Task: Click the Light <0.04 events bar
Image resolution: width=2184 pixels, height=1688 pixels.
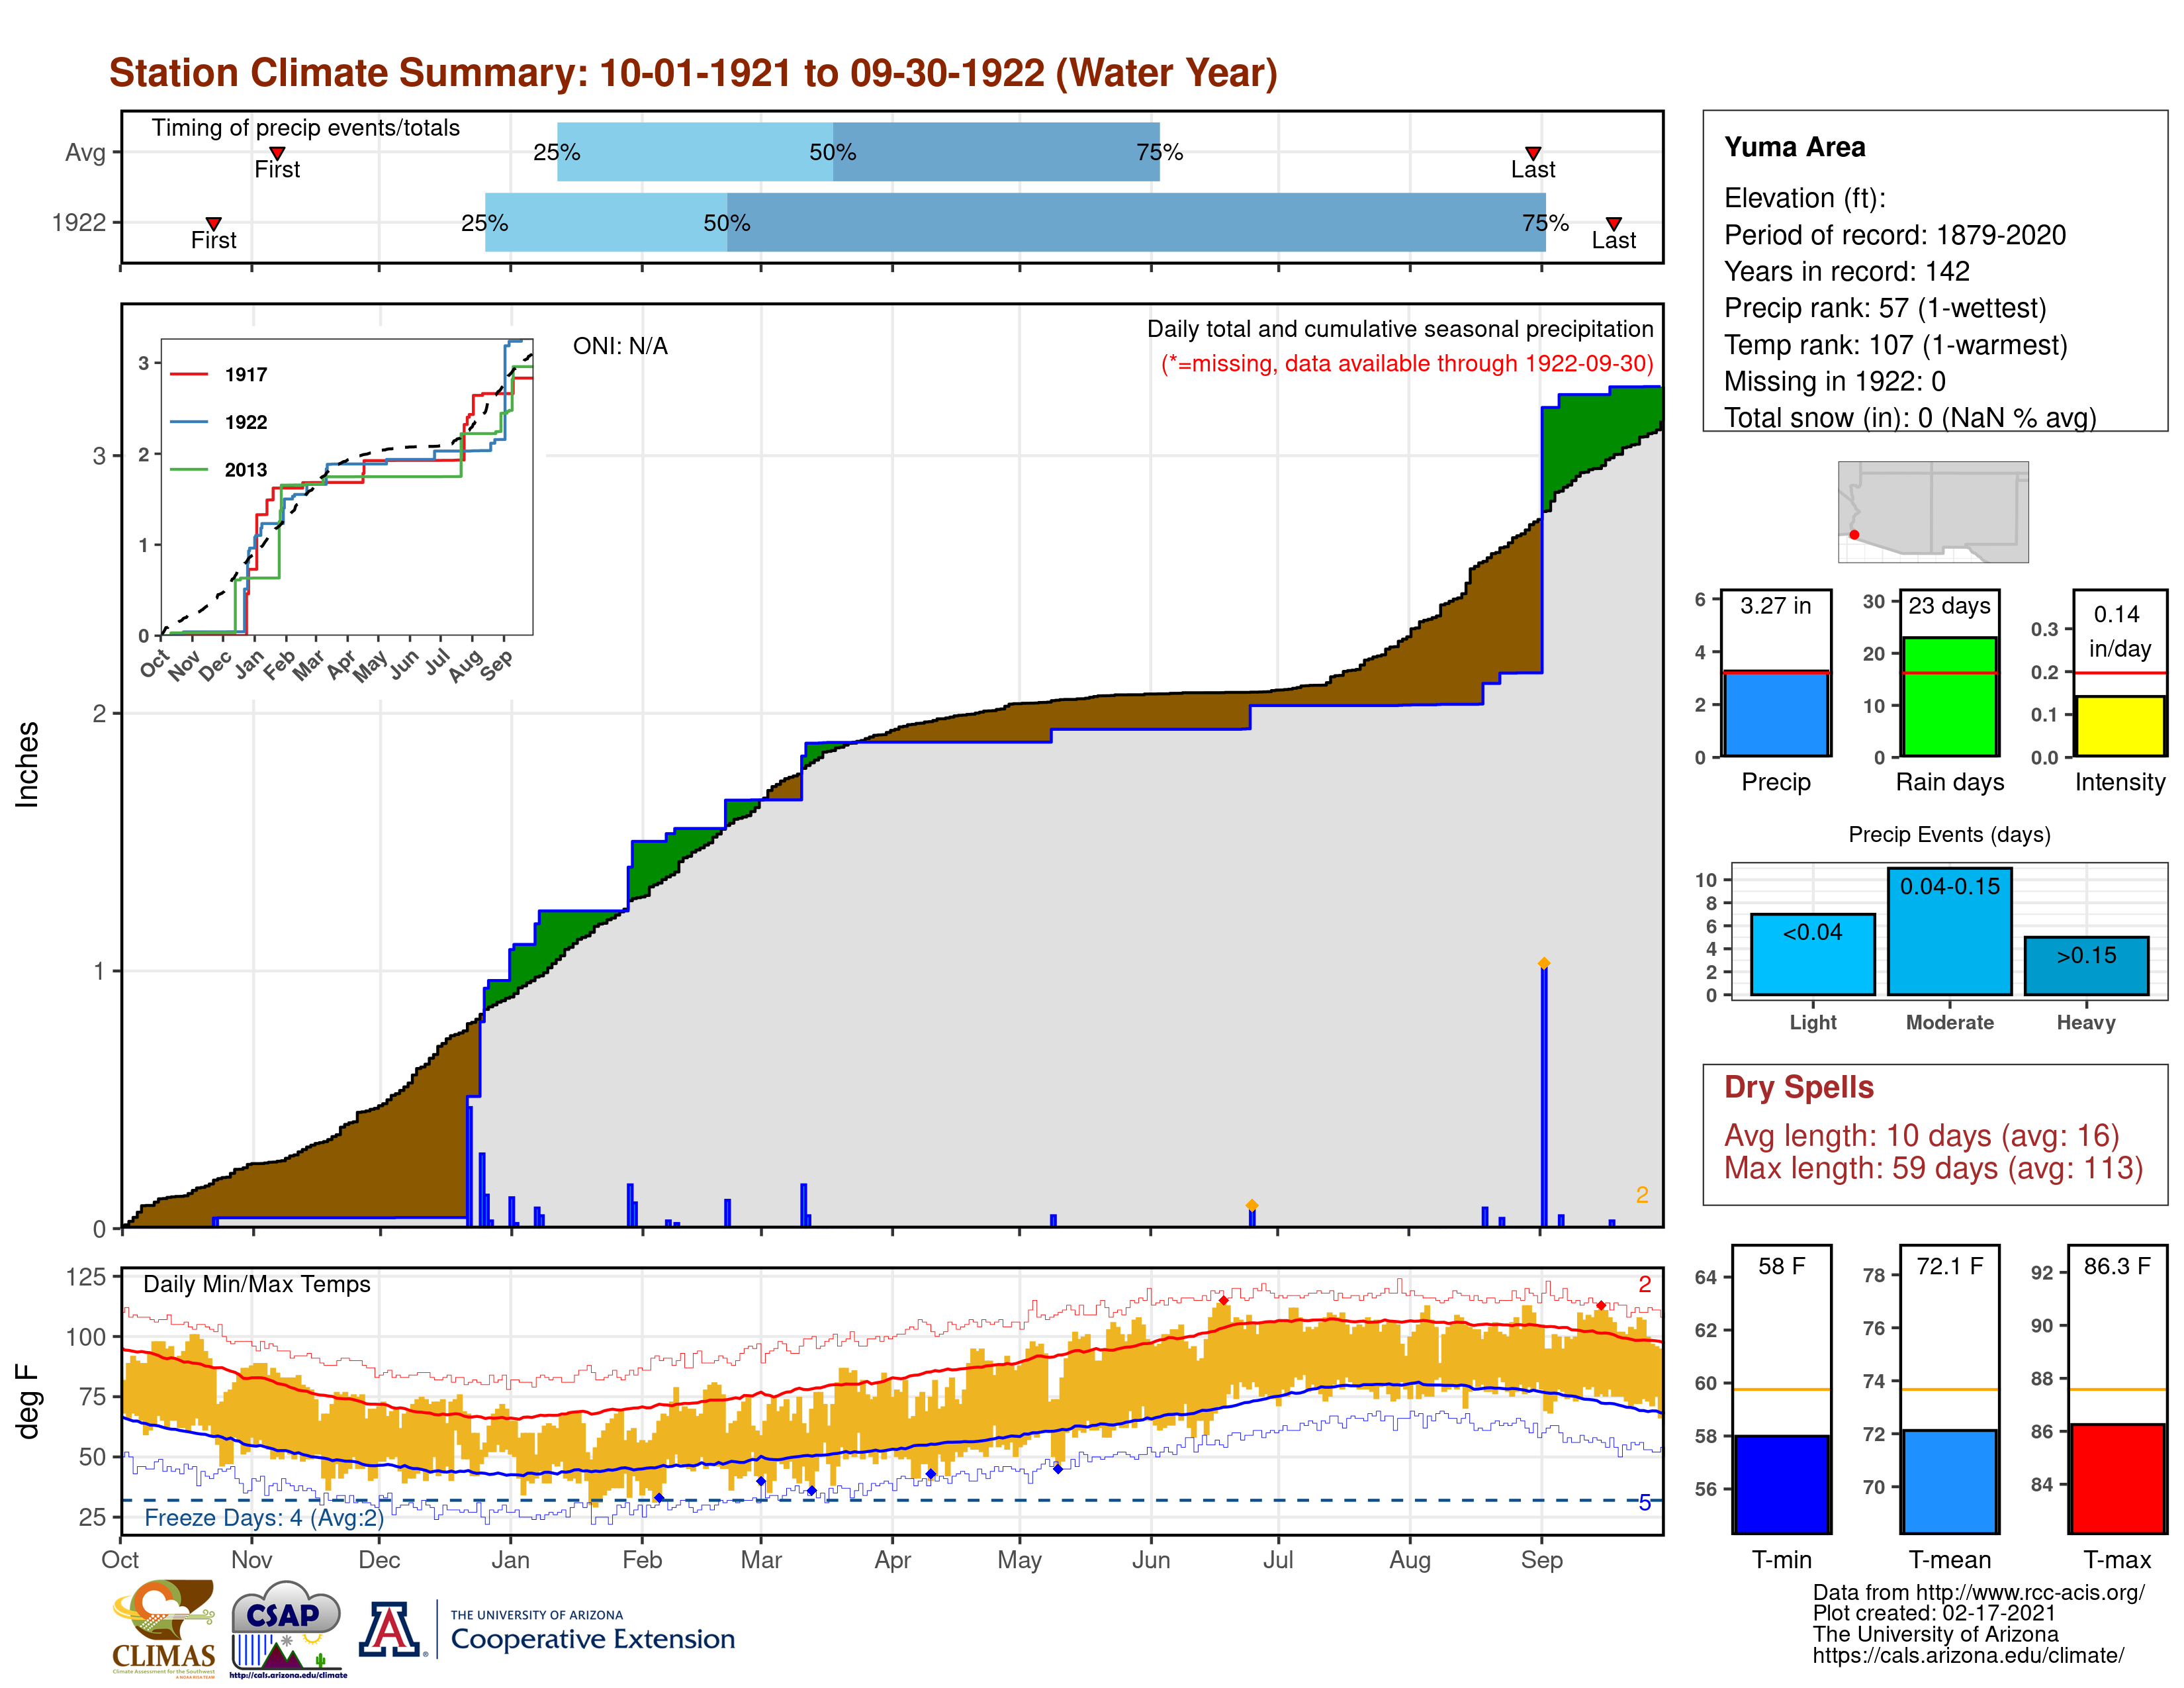Action: [1812, 954]
